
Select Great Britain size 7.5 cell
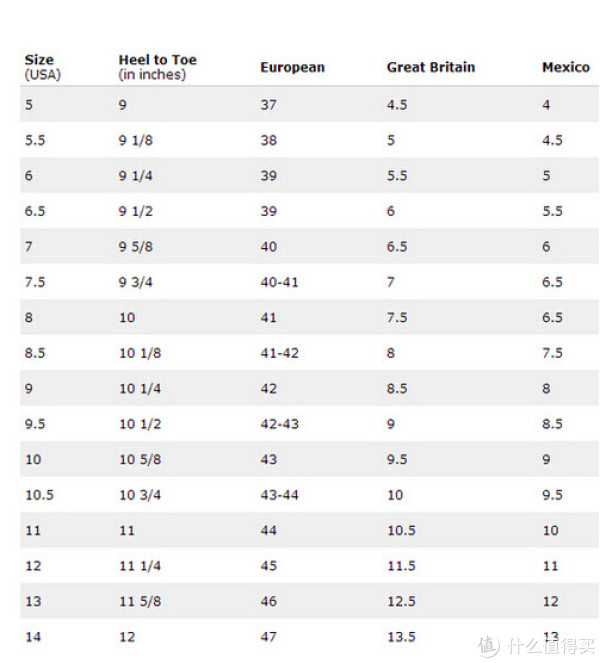click(397, 318)
